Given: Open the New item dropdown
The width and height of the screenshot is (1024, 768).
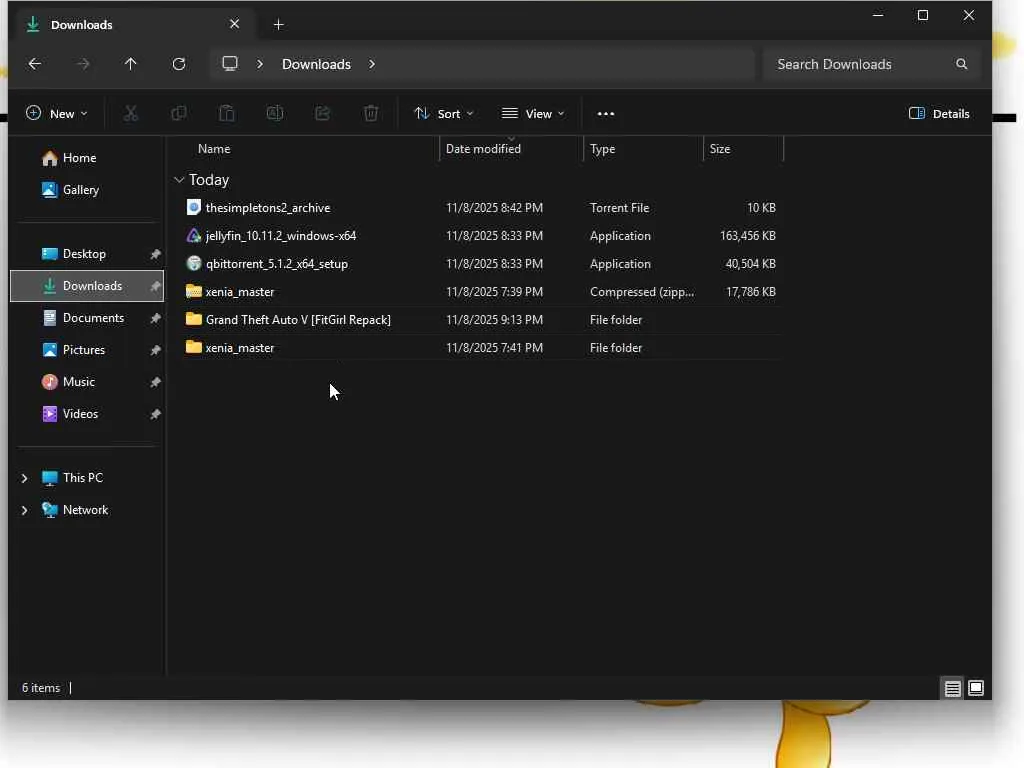Looking at the screenshot, I should pos(56,114).
